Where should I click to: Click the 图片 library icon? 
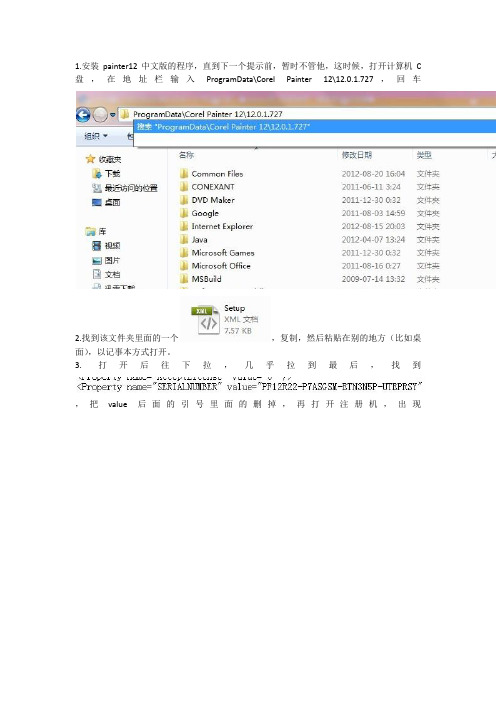tap(97, 260)
